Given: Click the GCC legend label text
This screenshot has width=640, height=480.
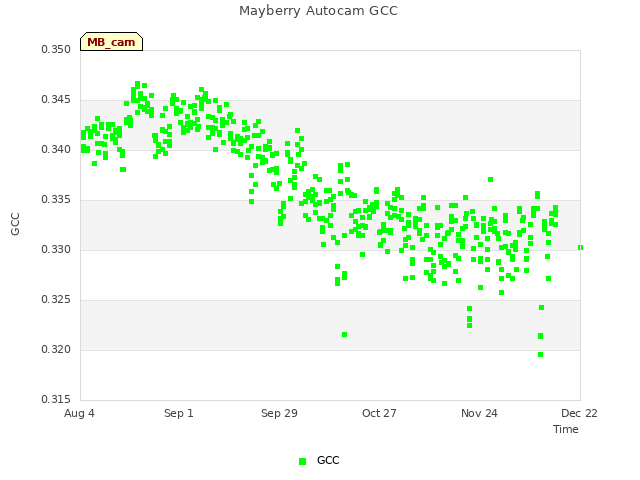Looking at the screenshot, I should point(328,460).
